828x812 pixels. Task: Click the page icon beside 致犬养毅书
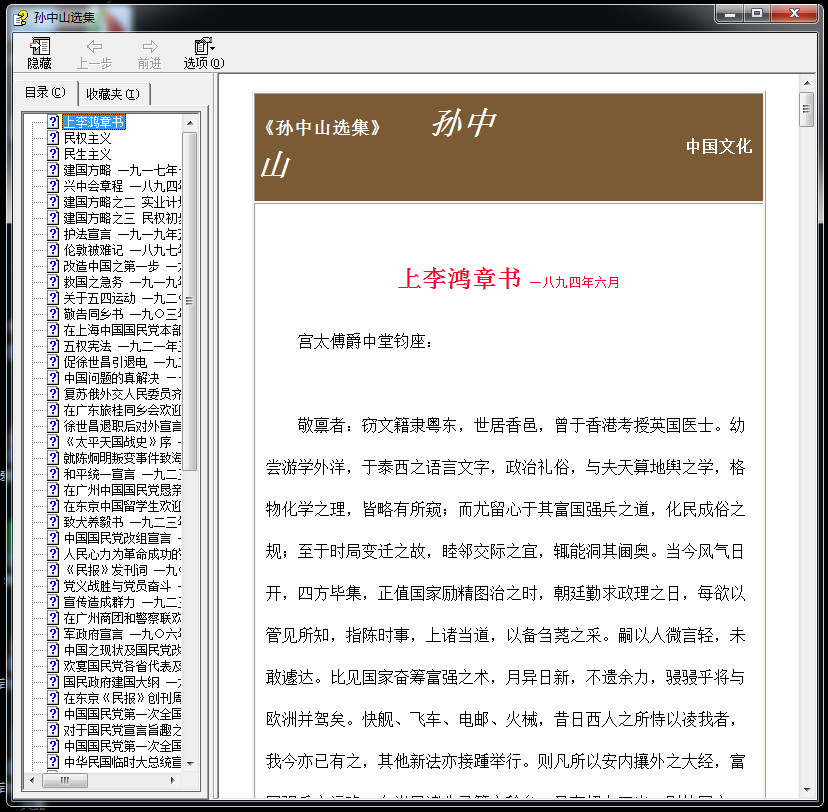[x=53, y=522]
